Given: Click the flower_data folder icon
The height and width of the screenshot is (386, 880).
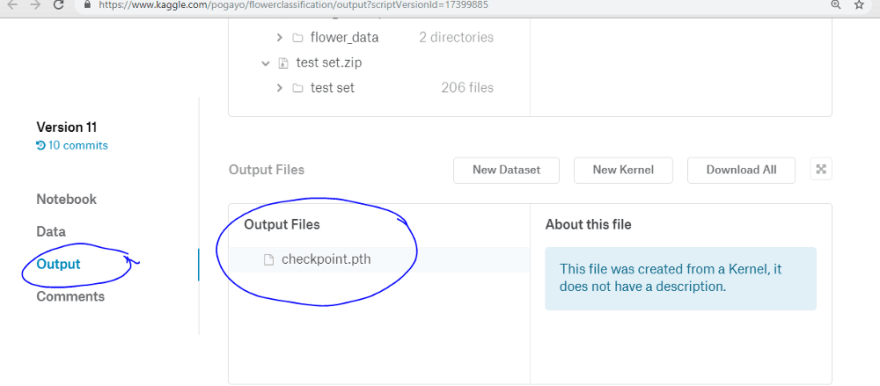Looking at the screenshot, I should (298, 38).
